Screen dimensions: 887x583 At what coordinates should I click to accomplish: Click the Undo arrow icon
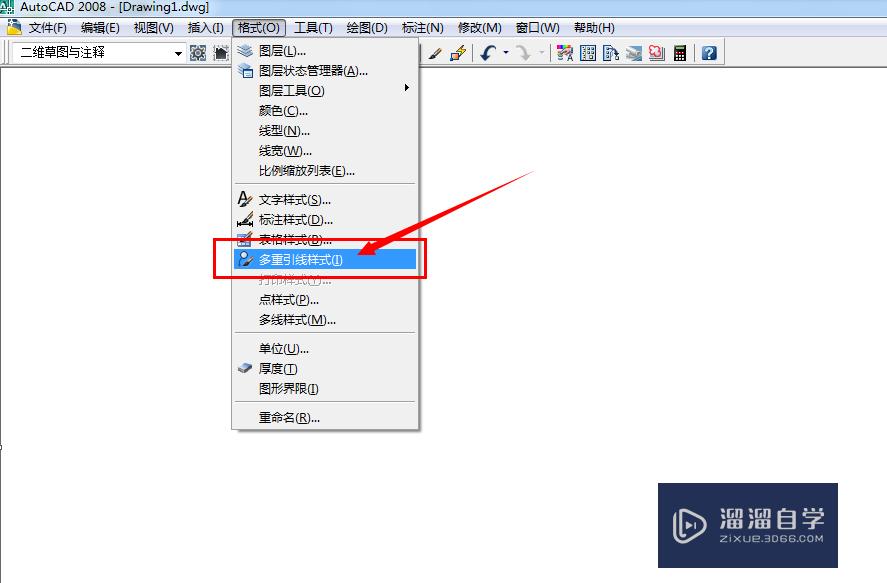coord(488,52)
